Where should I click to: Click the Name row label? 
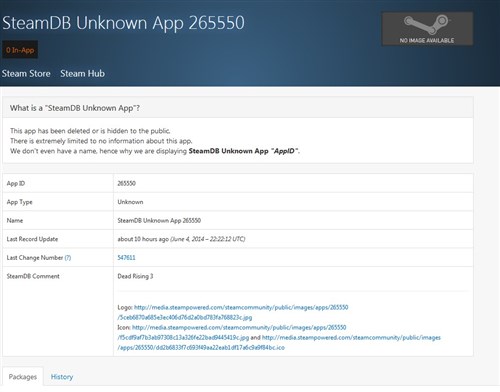(x=15, y=220)
